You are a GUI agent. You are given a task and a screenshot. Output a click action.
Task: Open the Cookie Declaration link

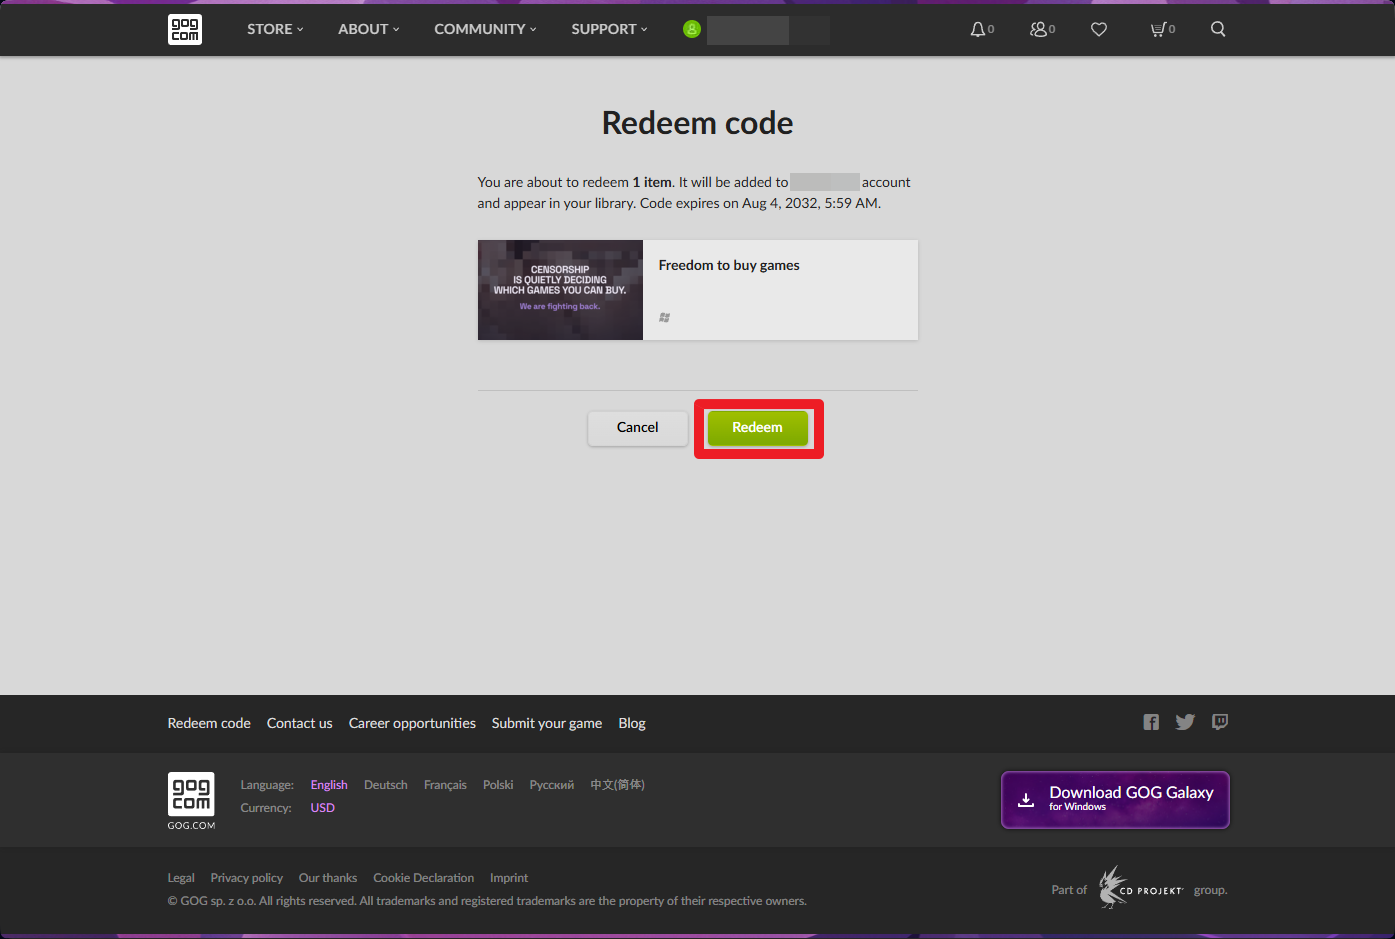click(423, 878)
